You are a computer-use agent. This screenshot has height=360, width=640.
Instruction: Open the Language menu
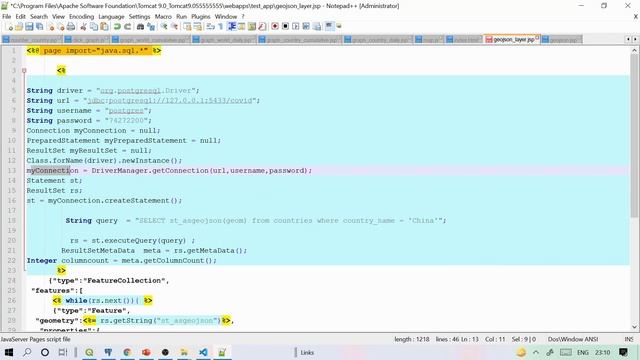111,16
